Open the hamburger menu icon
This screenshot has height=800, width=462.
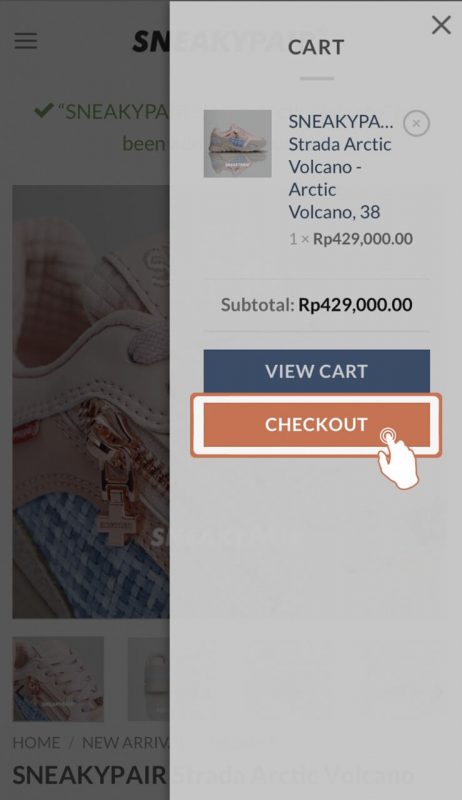coord(25,41)
